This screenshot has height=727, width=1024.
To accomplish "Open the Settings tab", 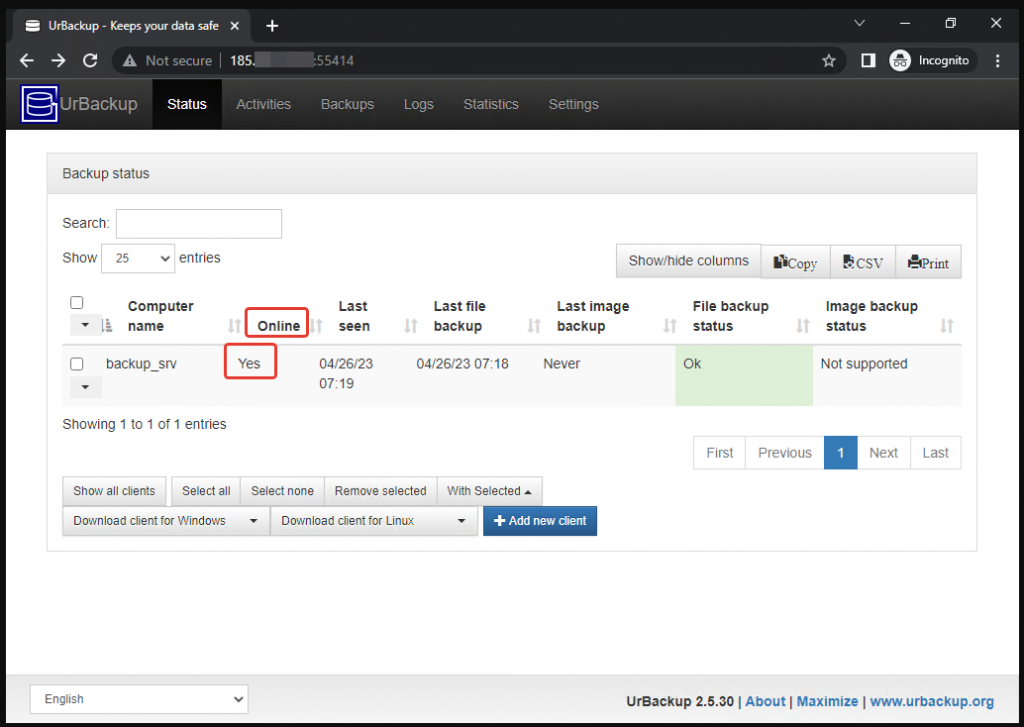I will click(x=573, y=104).
